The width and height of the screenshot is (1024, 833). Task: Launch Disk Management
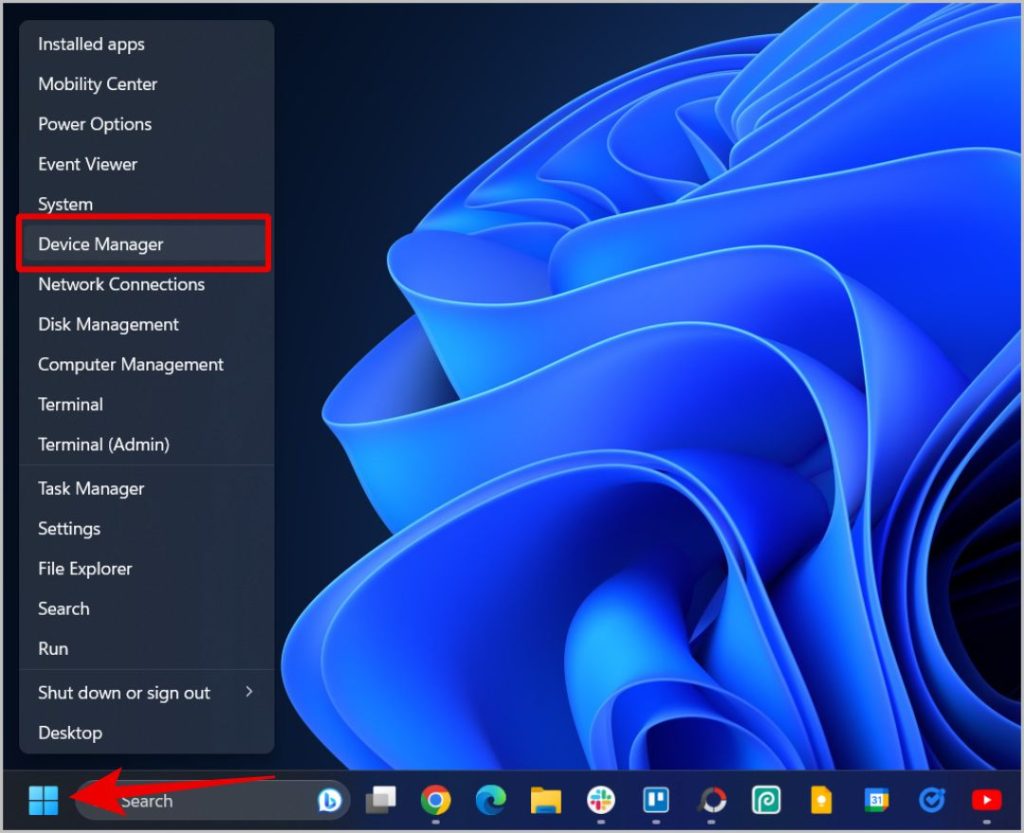click(147, 324)
